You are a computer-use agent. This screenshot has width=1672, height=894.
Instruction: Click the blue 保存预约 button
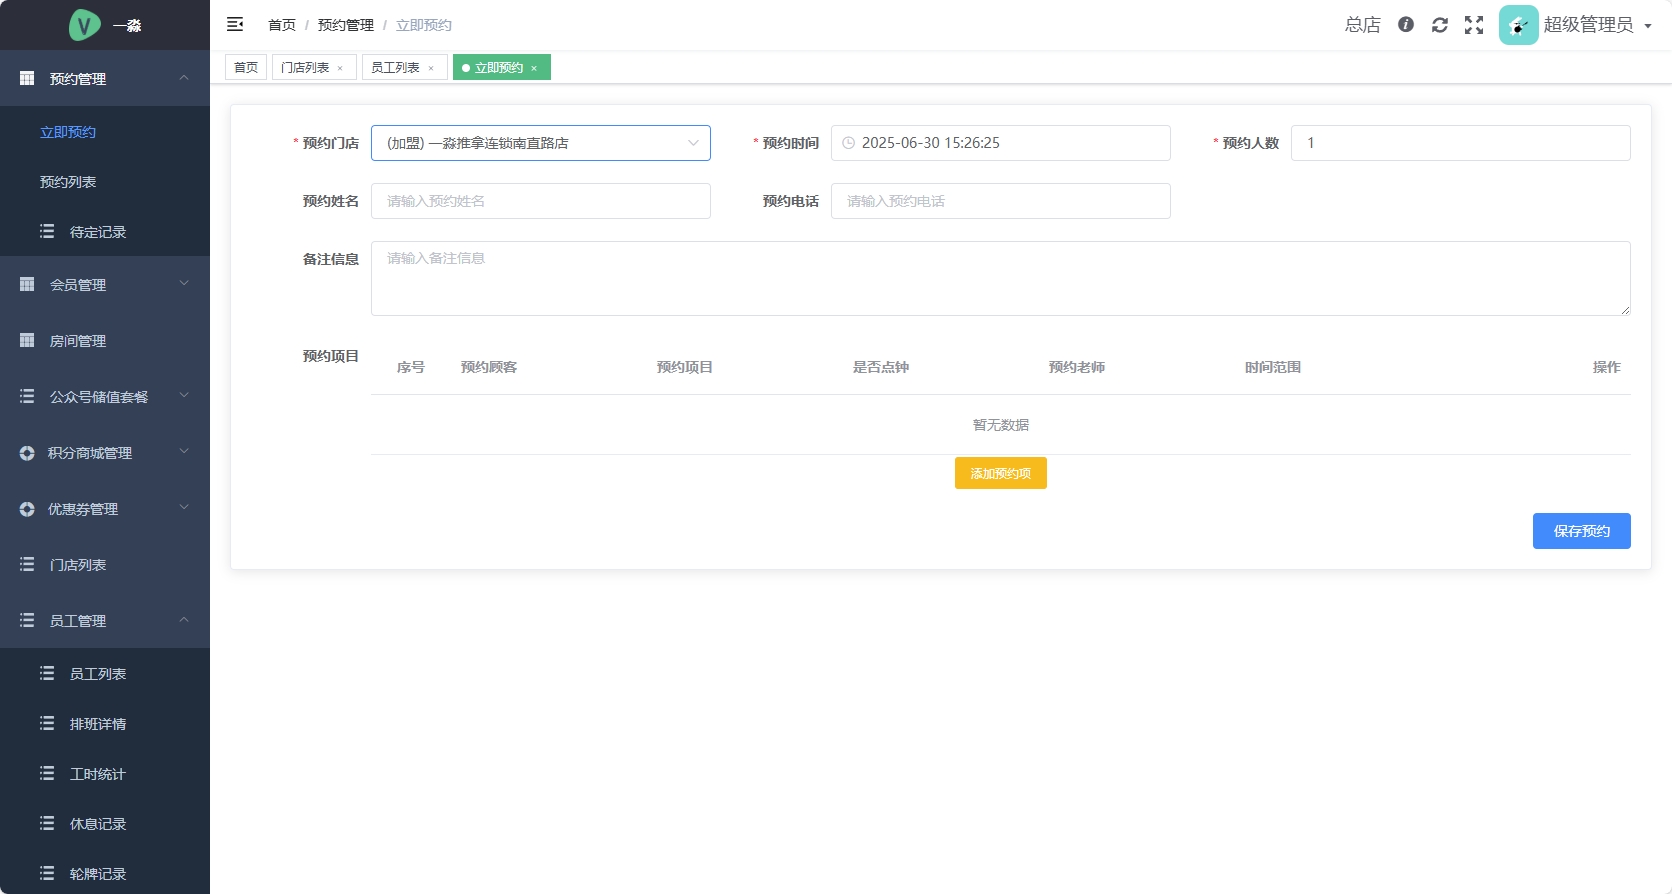click(x=1581, y=531)
